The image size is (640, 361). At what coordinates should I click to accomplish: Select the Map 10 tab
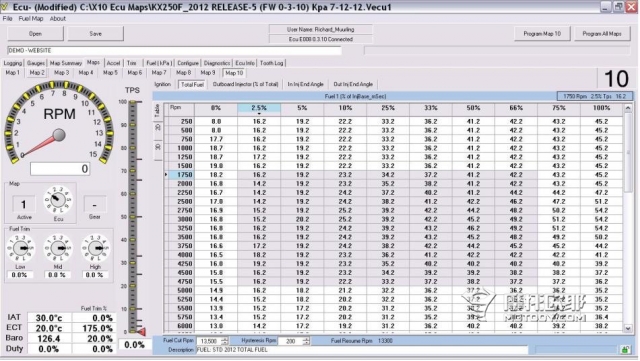[234, 73]
